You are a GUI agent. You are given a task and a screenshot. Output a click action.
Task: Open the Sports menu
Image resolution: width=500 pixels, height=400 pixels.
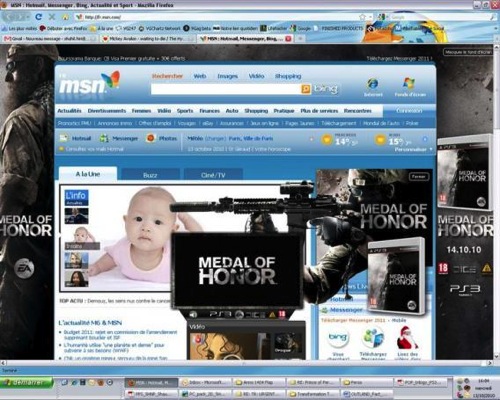185,111
